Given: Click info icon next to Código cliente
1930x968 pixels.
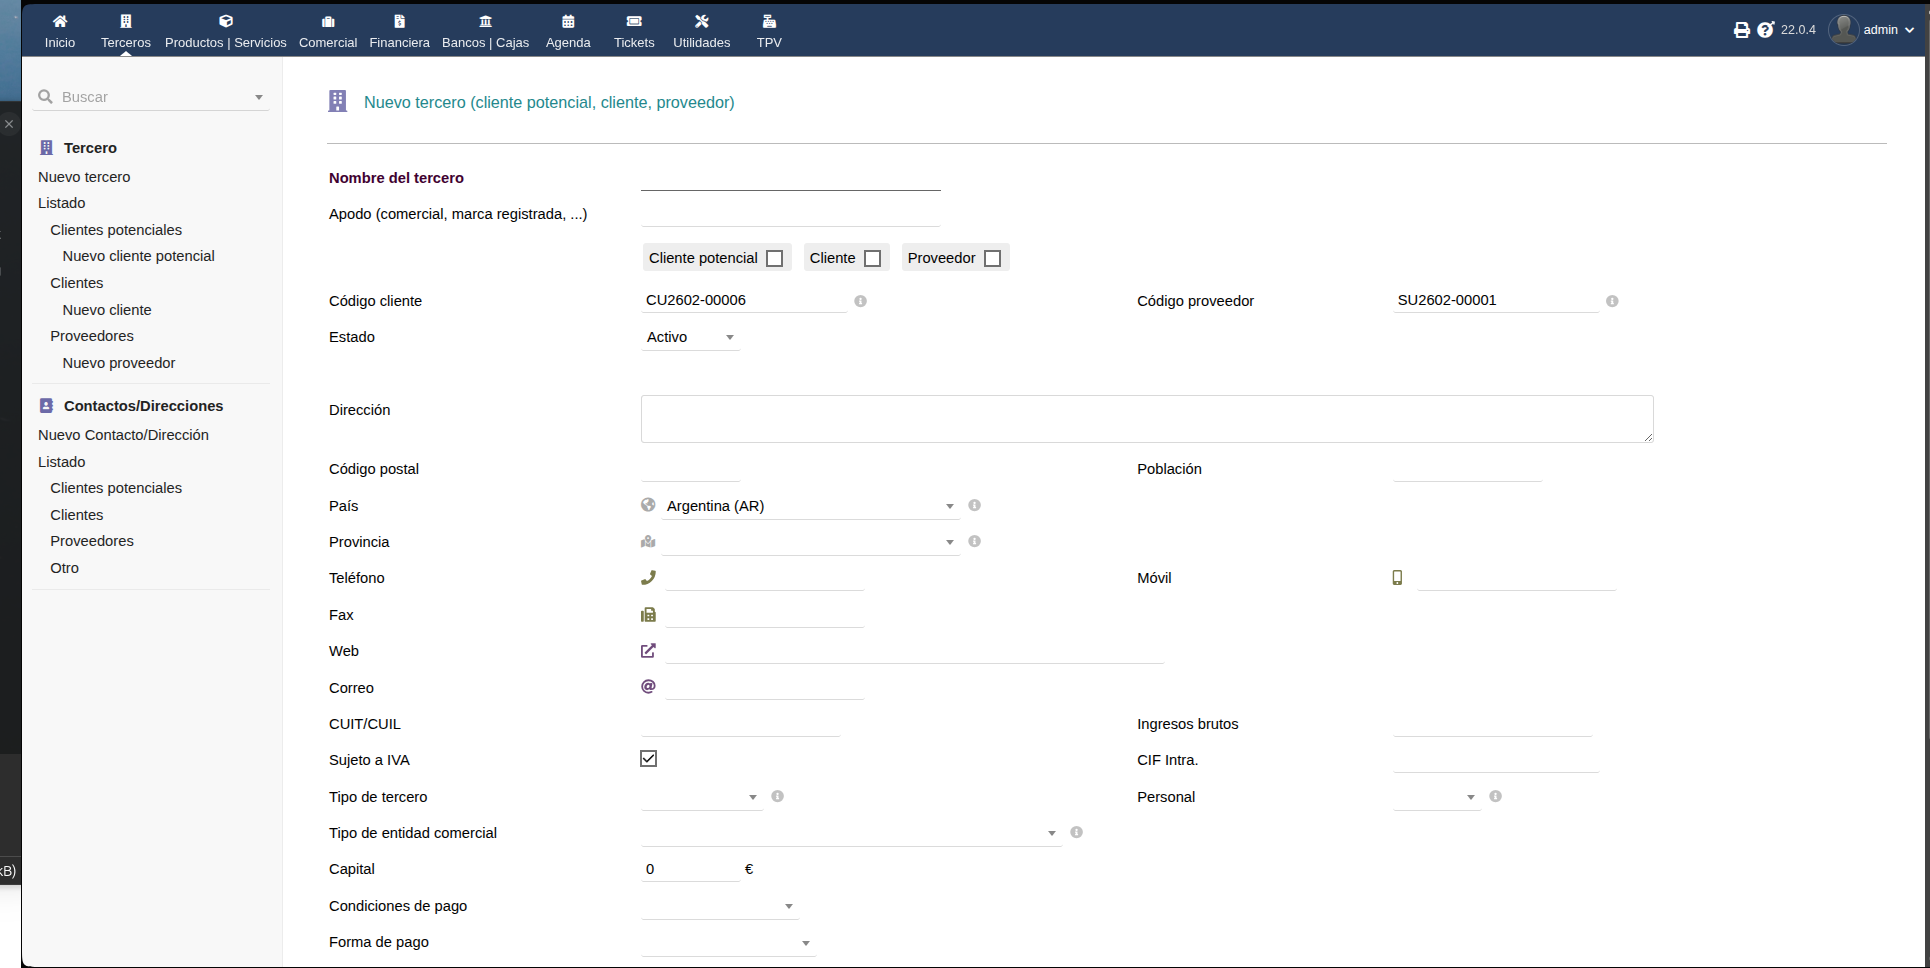Looking at the screenshot, I should (x=860, y=301).
